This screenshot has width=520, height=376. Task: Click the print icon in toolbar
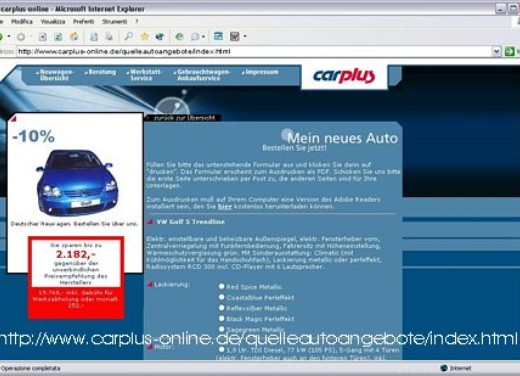point(109,37)
